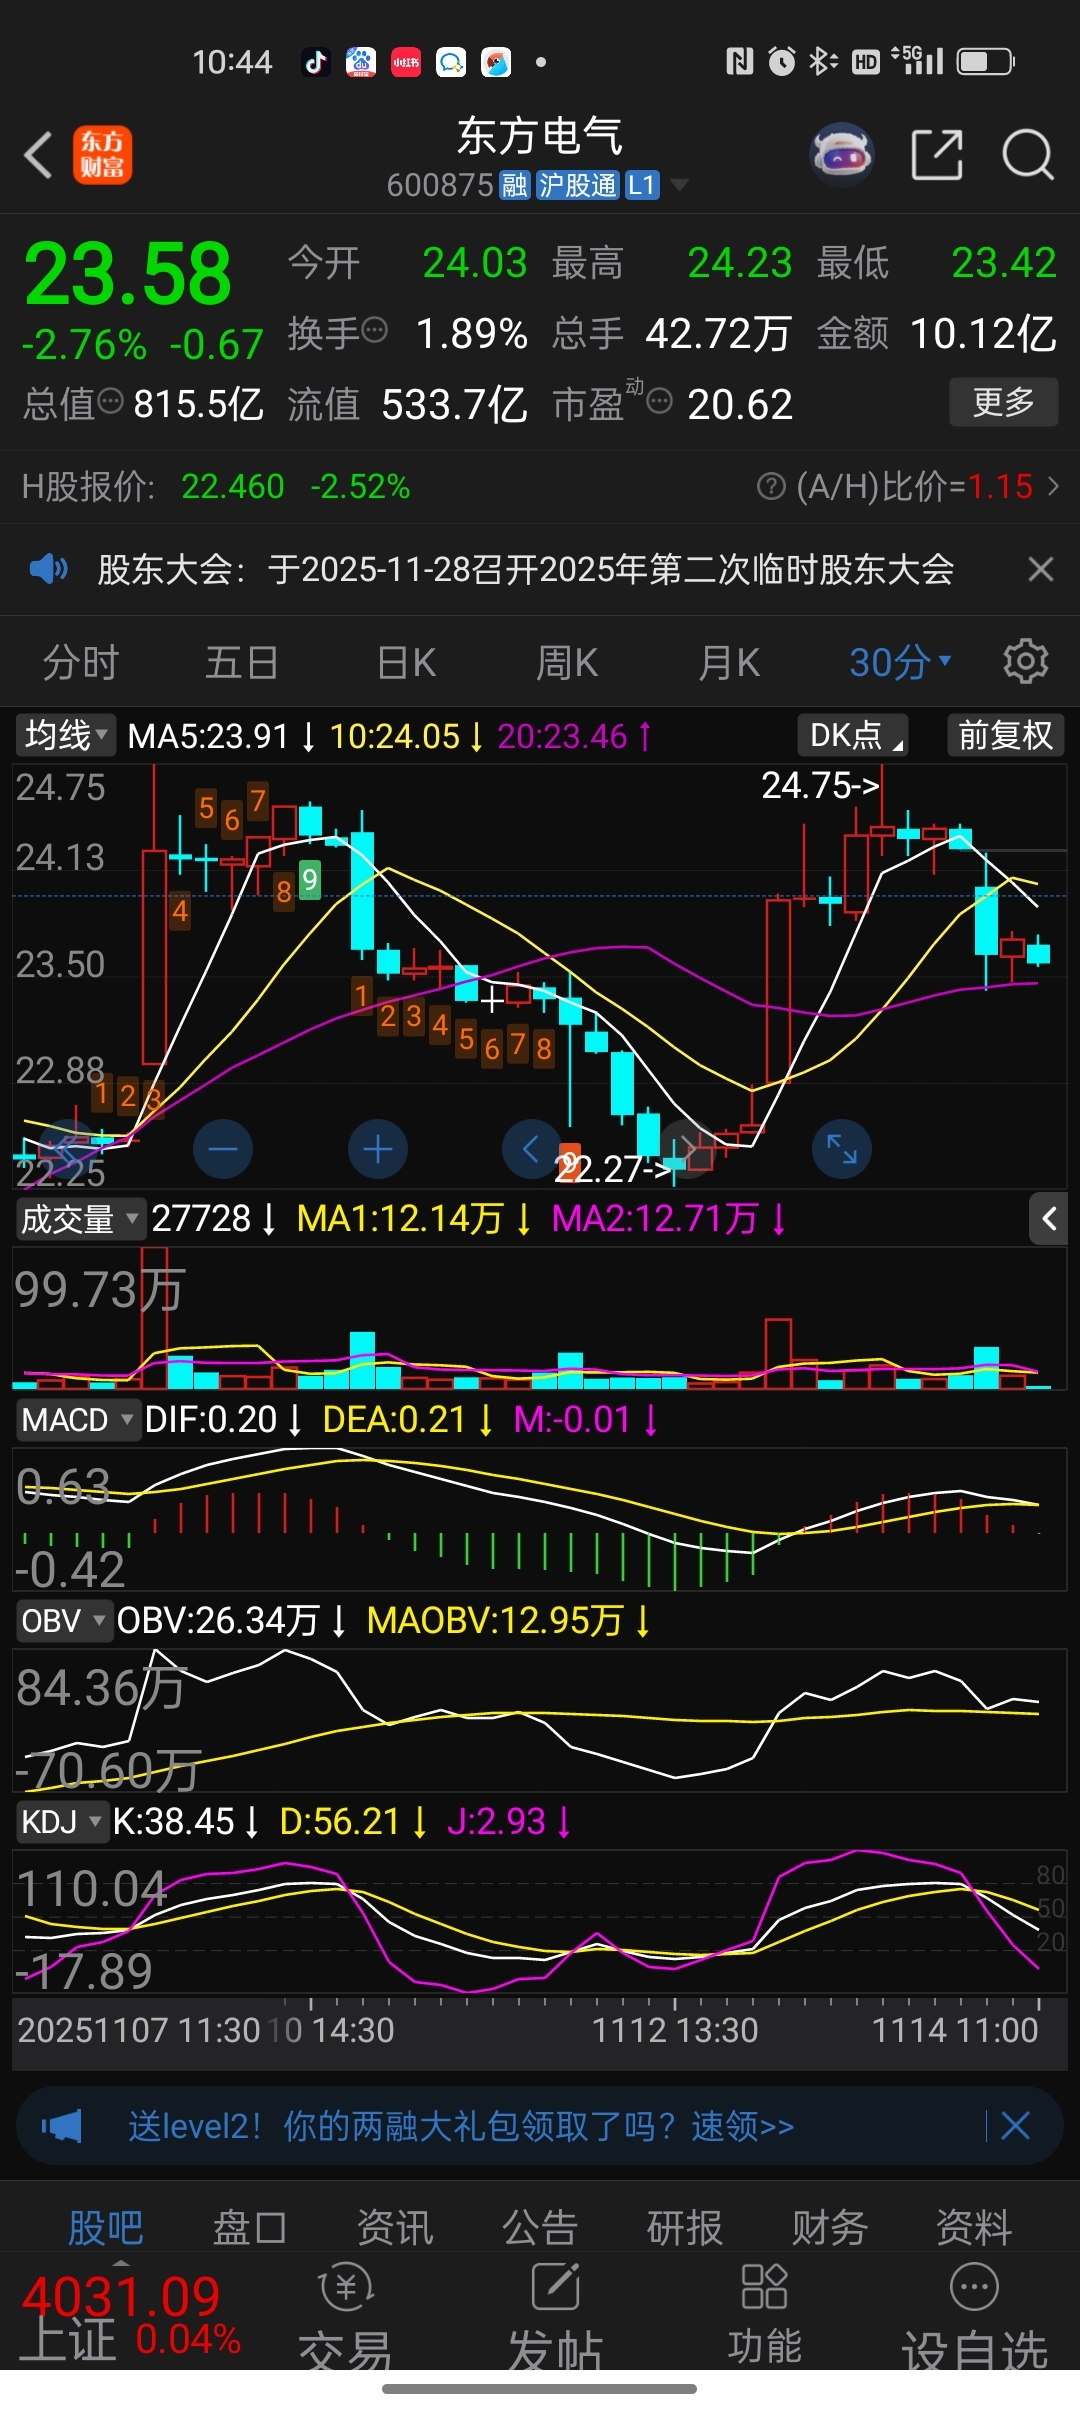Open the 股东大会 announcement text
The width and height of the screenshot is (1080, 2412).
[526, 570]
